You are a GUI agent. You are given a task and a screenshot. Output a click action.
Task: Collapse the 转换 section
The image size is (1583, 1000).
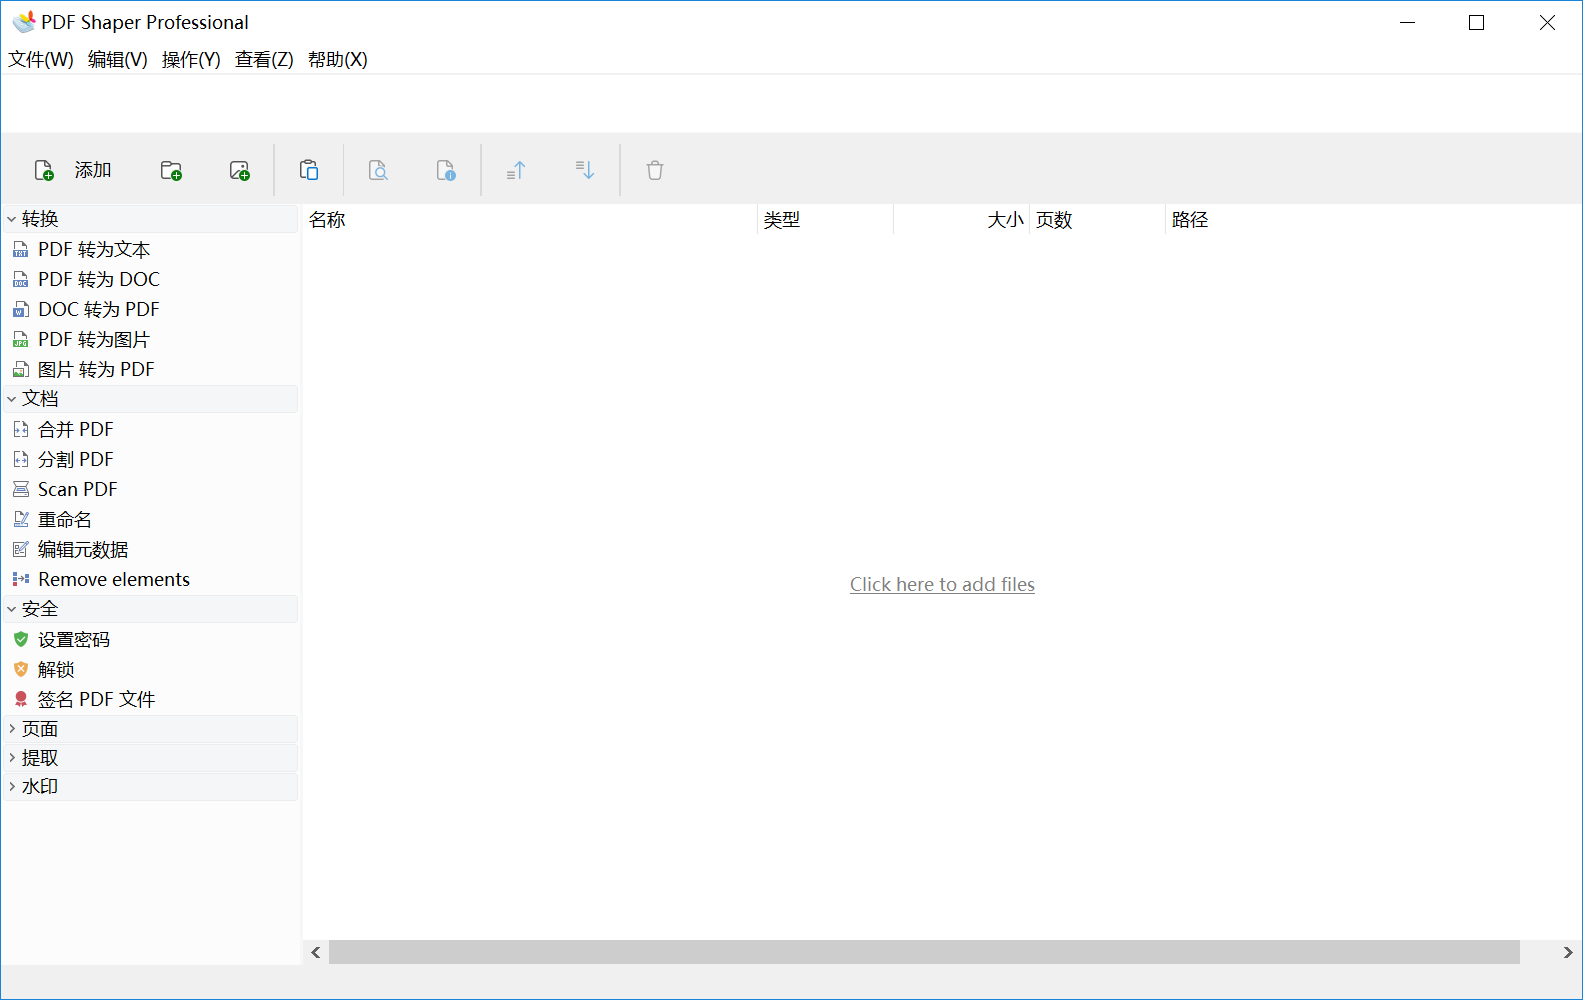pos(12,219)
